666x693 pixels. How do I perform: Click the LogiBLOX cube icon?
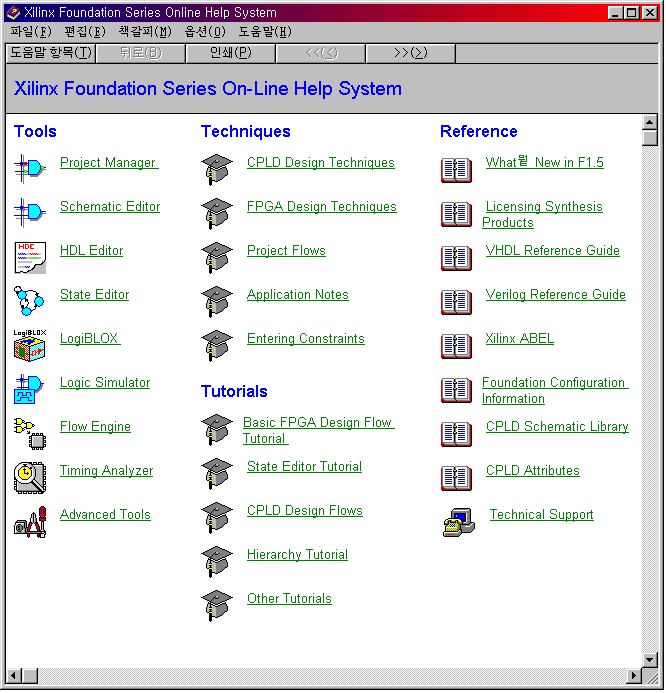point(30,345)
